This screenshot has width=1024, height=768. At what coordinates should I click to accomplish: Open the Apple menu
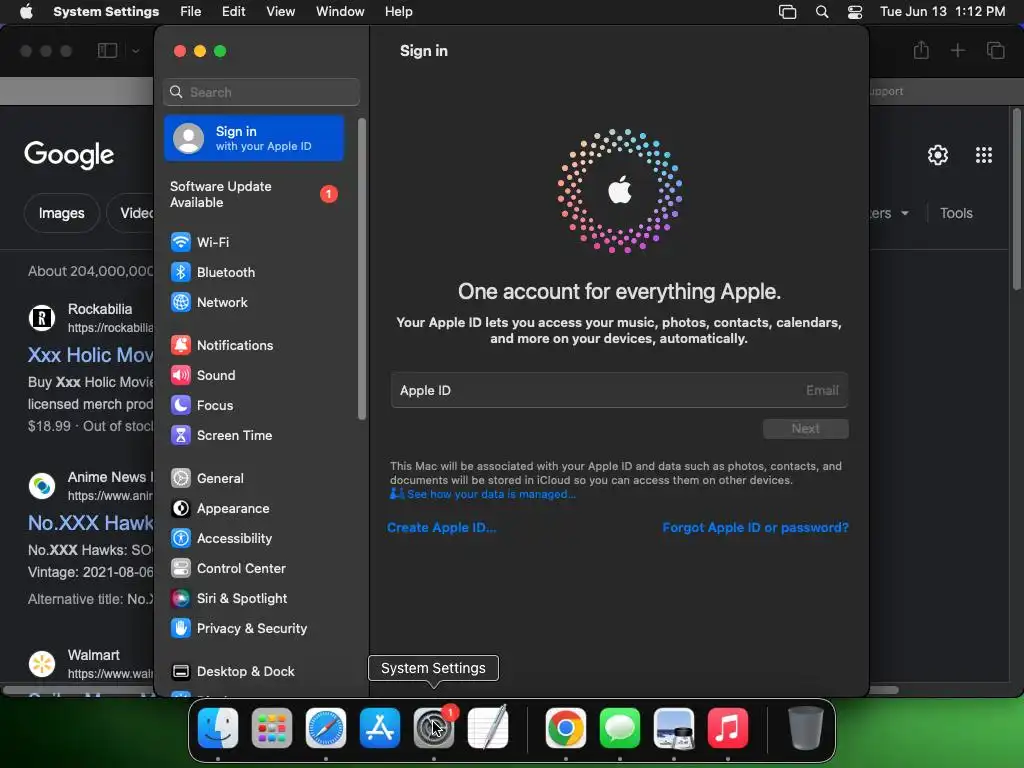(26, 12)
